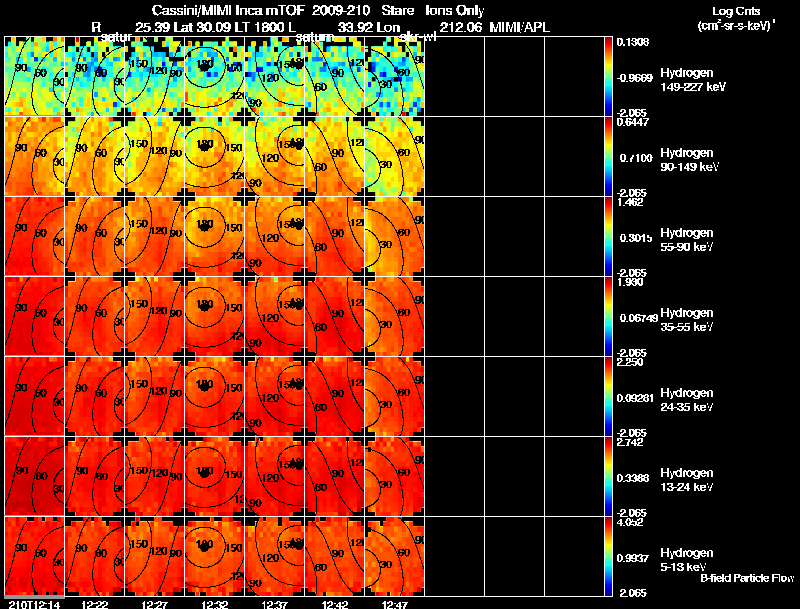This screenshot has width=800, height=609.
Task: Click the '0.06749' colorbar midpoint value
Action: tap(638, 318)
